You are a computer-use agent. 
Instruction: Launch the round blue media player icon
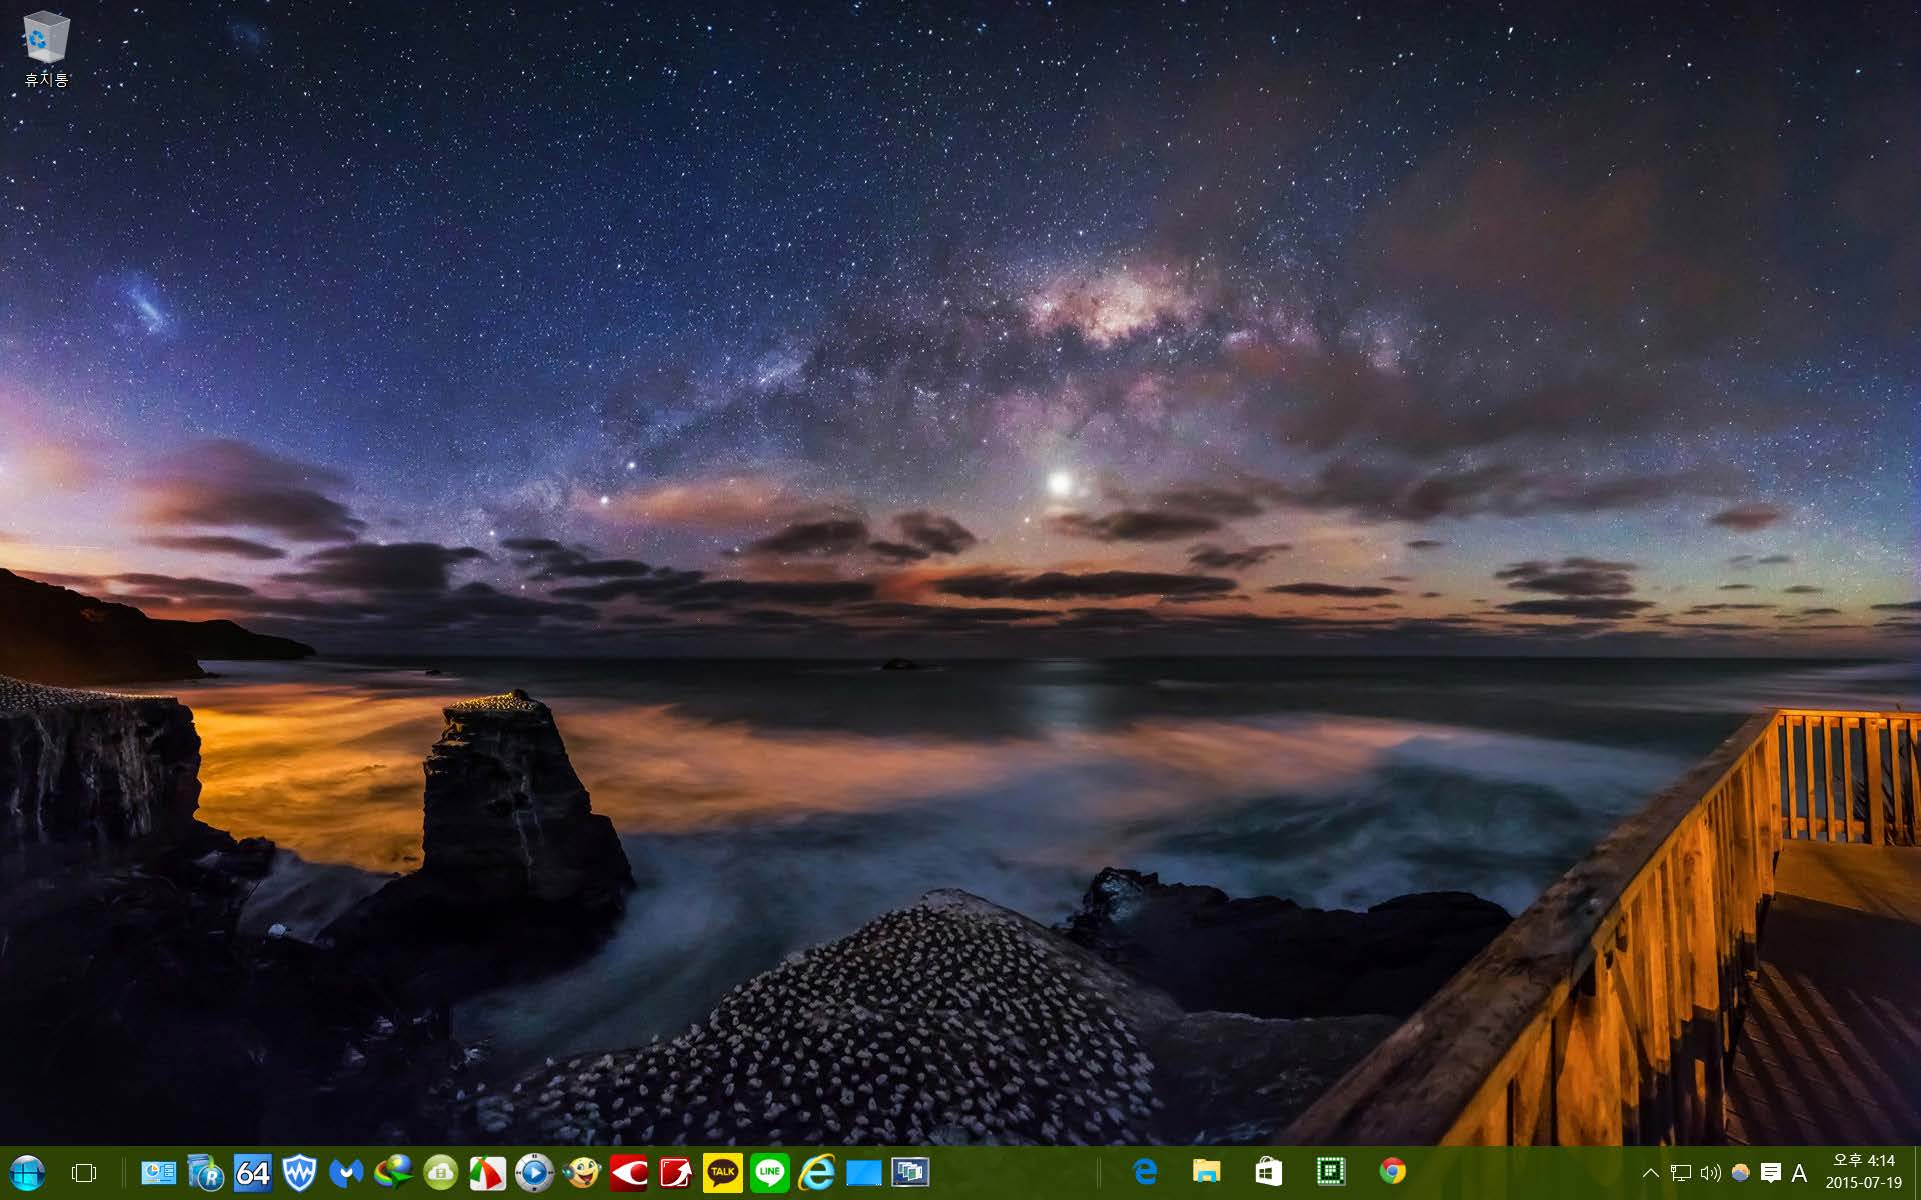(x=534, y=1172)
